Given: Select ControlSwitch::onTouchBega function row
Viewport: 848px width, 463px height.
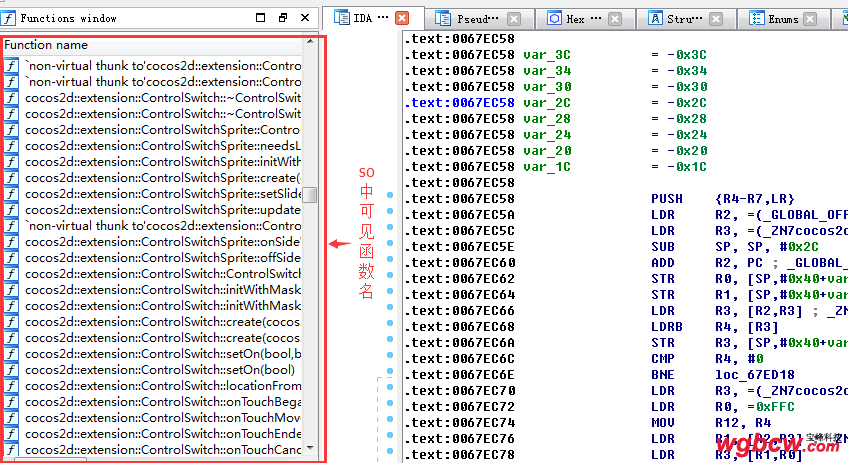Looking at the screenshot, I should click(152, 402).
